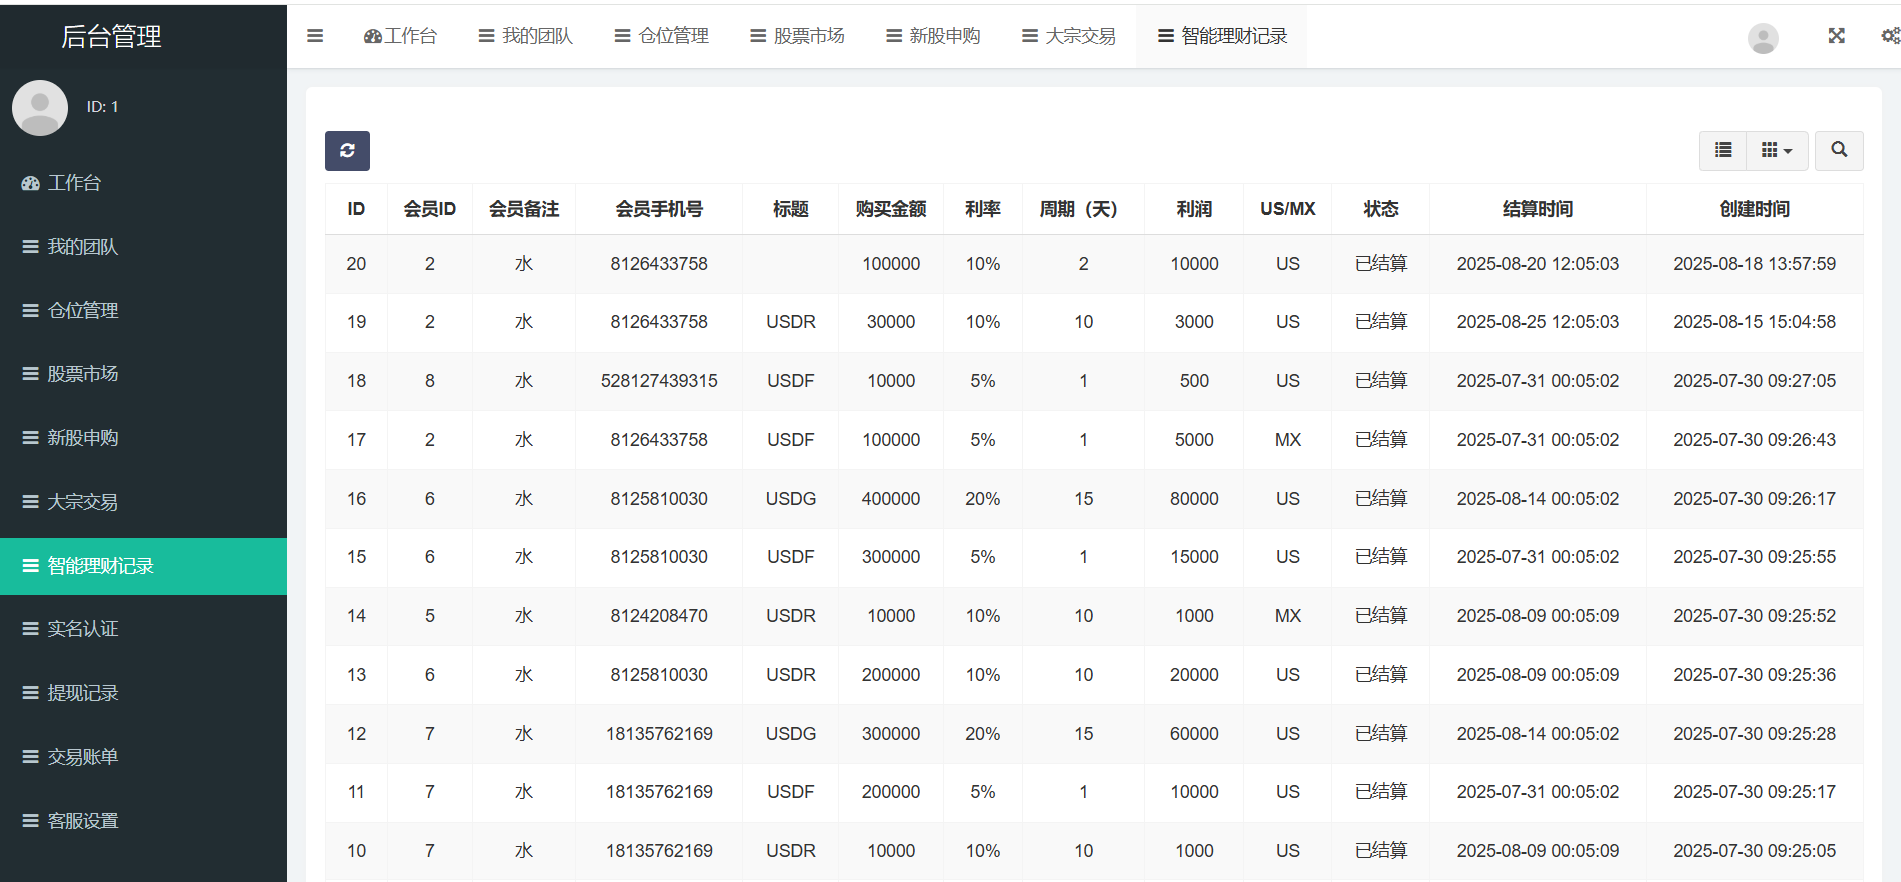Click the sidebar profile avatar picture
Image resolution: width=1901 pixels, height=882 pixels.
pyautogui.click(x=40, y=107)
